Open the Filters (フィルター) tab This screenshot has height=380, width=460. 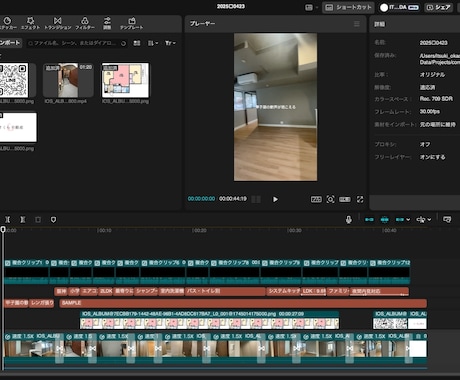click(x=85, y=23)
